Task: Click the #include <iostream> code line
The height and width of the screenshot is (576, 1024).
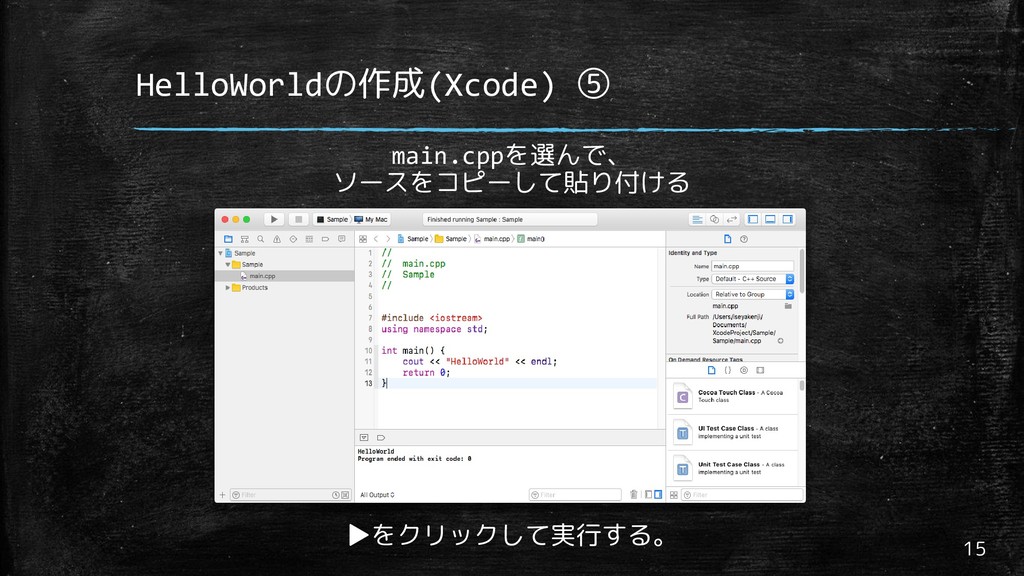Action: pyautogui.click(x=432, y=318)
